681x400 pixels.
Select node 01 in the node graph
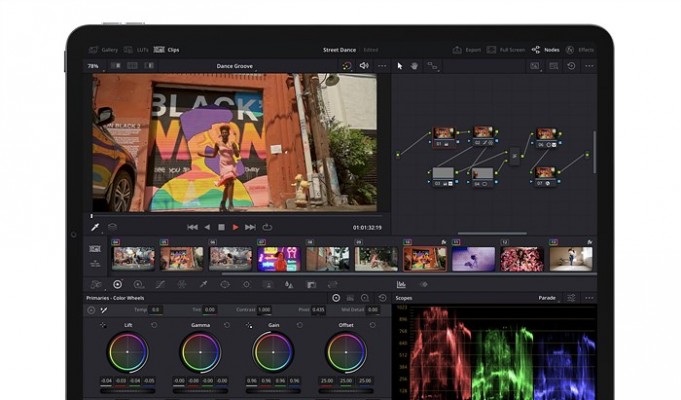(444, 136)
